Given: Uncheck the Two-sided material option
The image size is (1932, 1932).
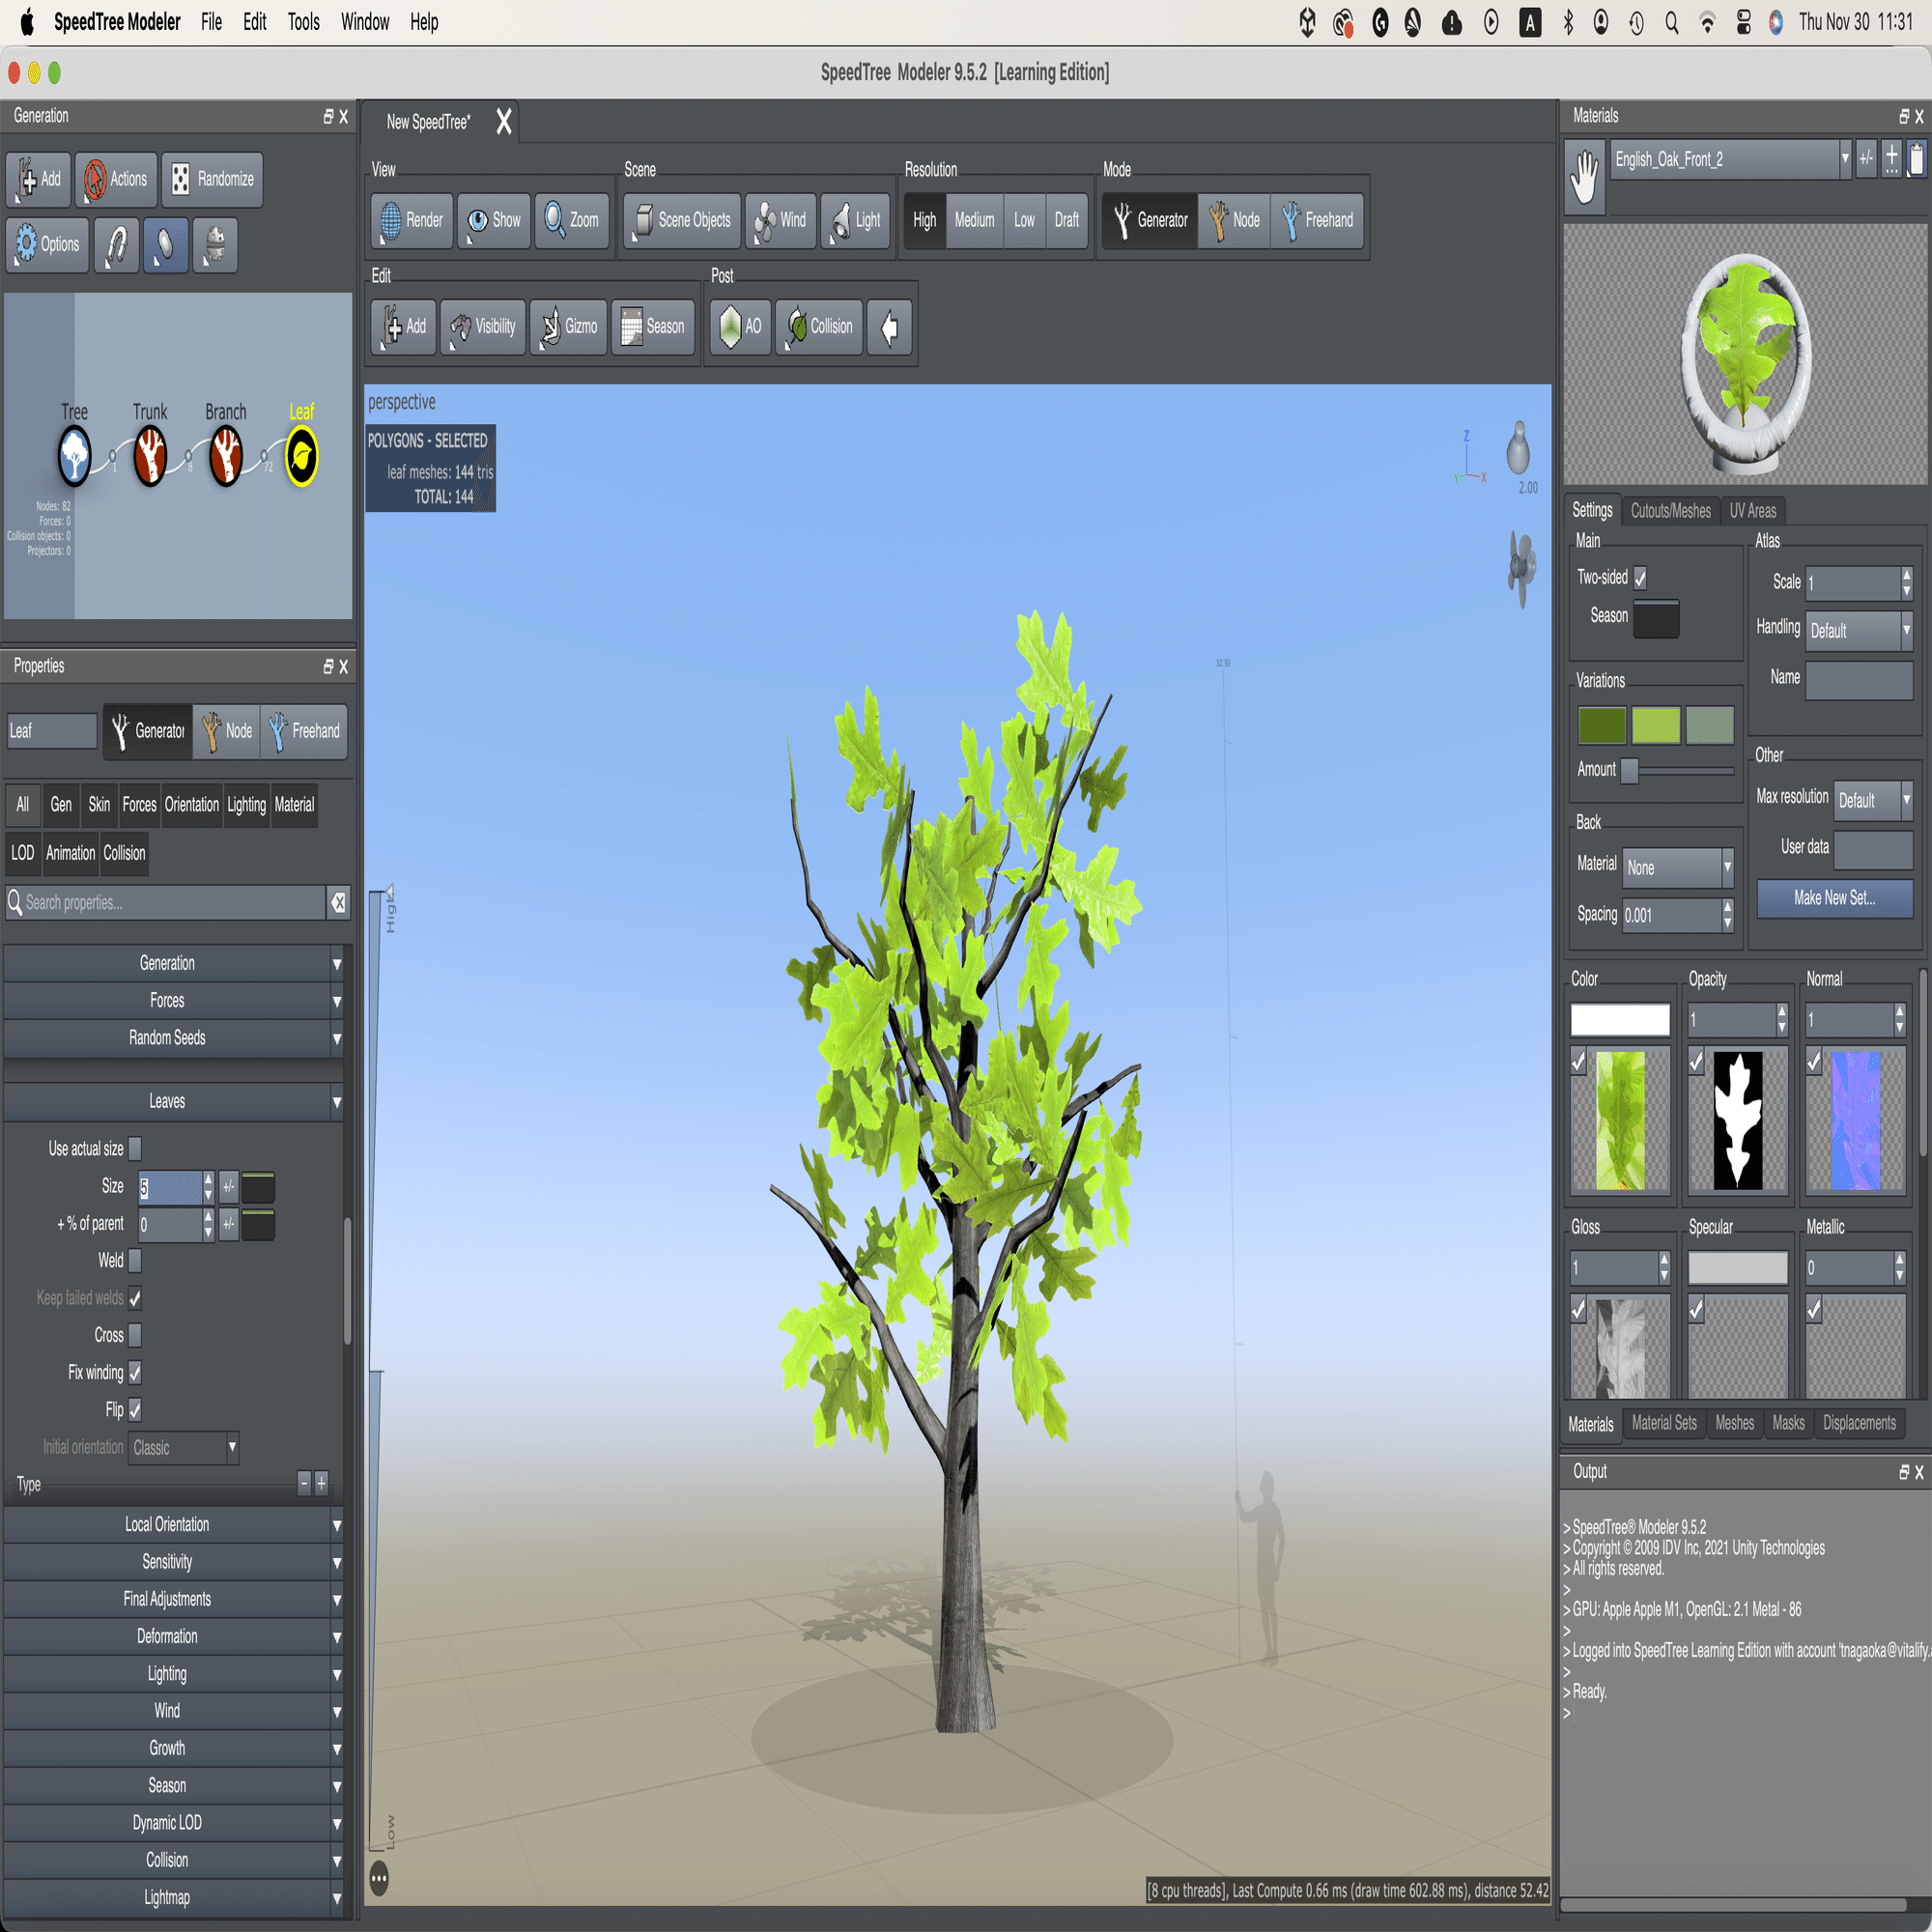Looking at the screenshot, I should [1640, 578].
